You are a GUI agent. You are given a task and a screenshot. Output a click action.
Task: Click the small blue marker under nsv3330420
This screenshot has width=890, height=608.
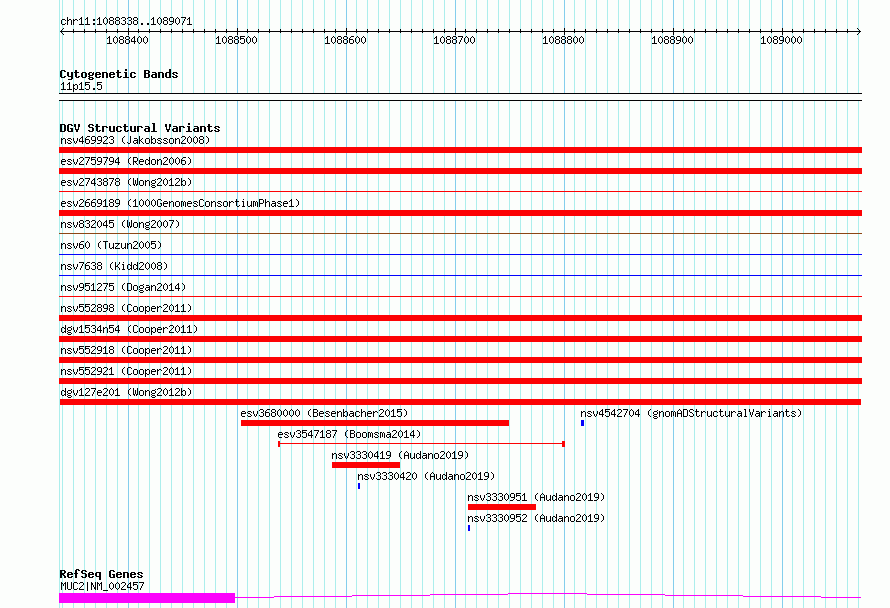359,486
